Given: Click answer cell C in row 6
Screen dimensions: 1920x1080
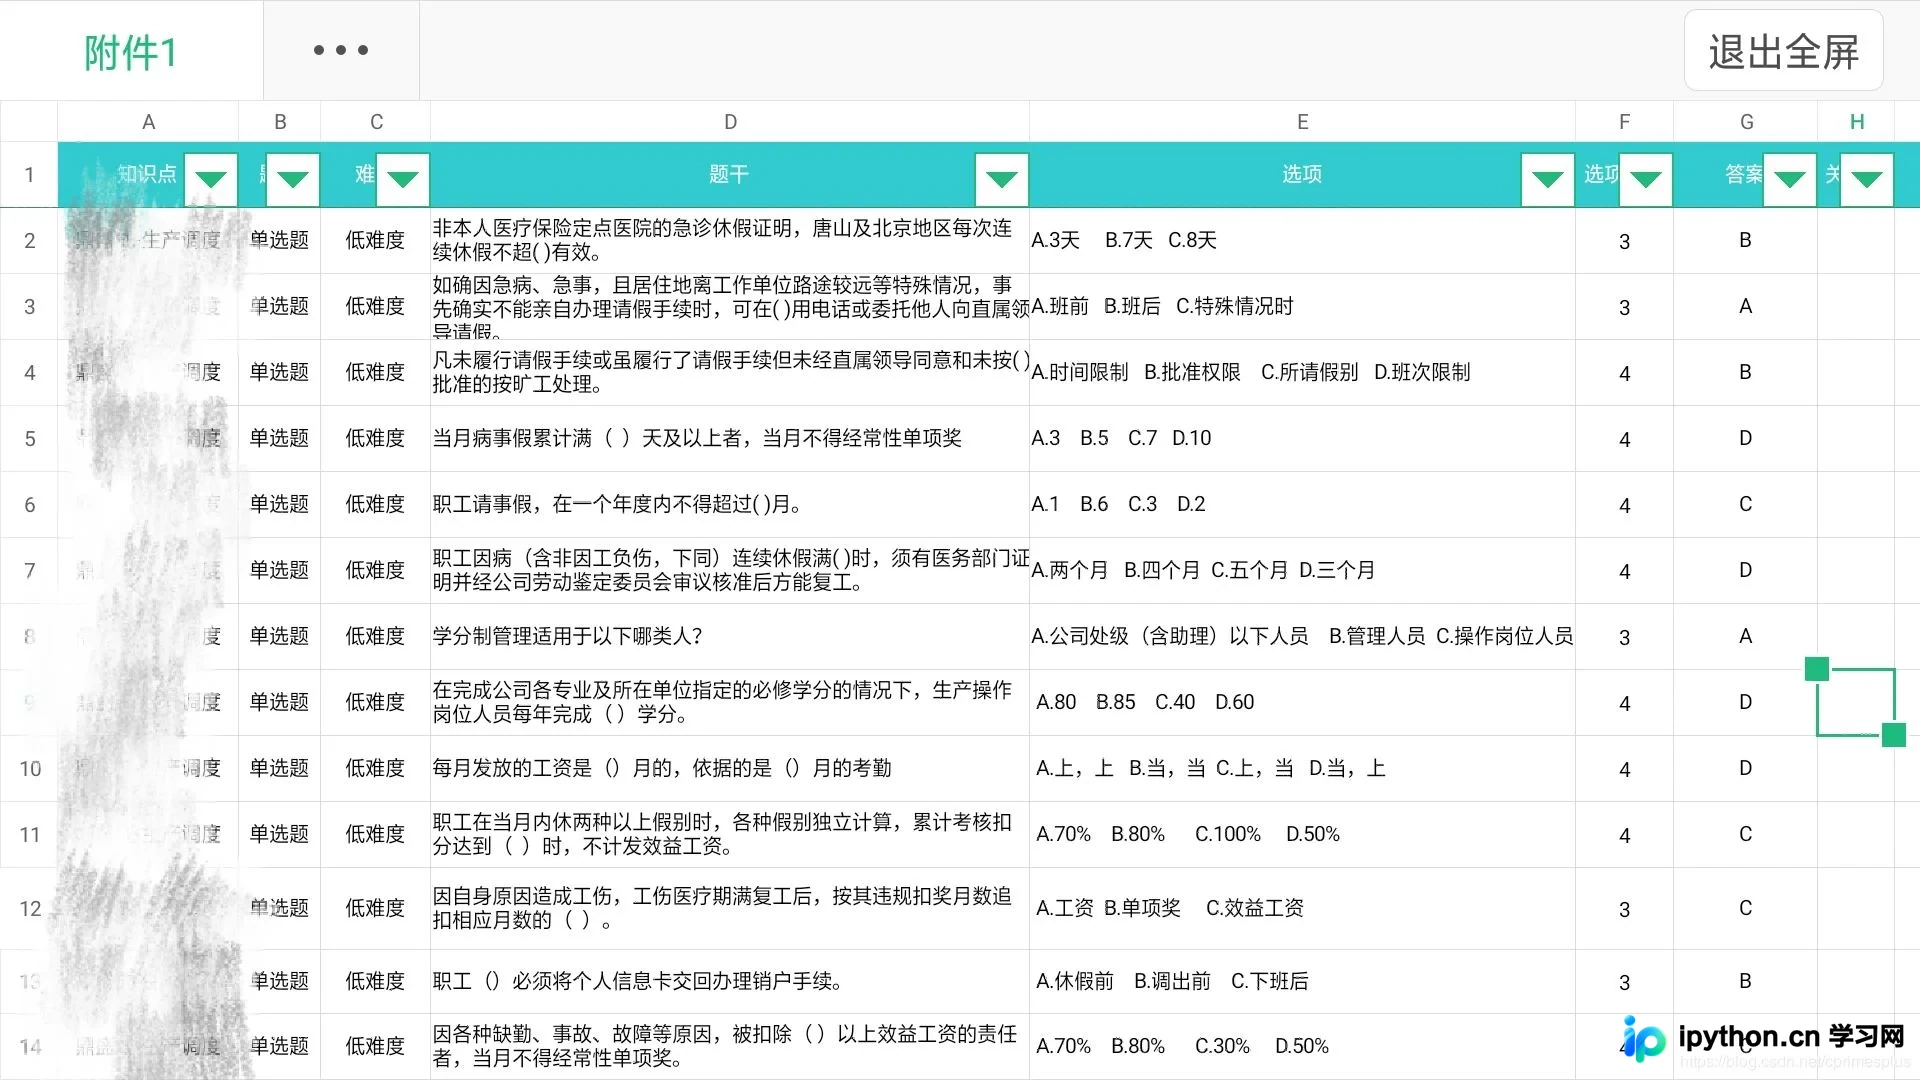Looking at the screenshot, I should tap(1746, 504).
